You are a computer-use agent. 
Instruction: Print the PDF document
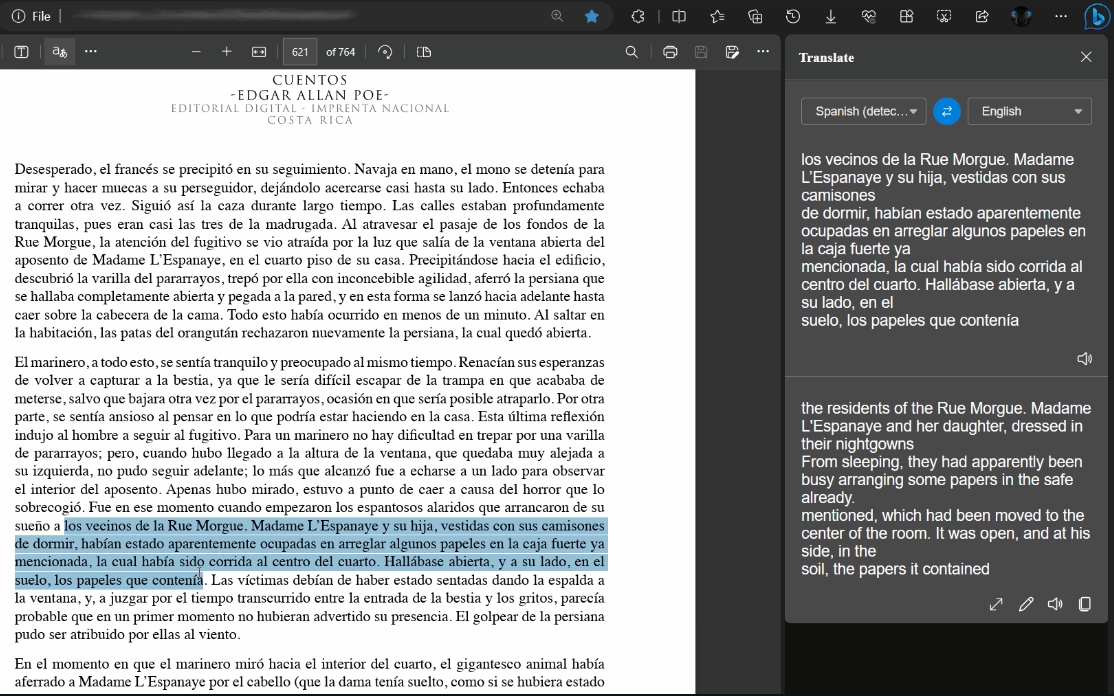click(670, 52)
